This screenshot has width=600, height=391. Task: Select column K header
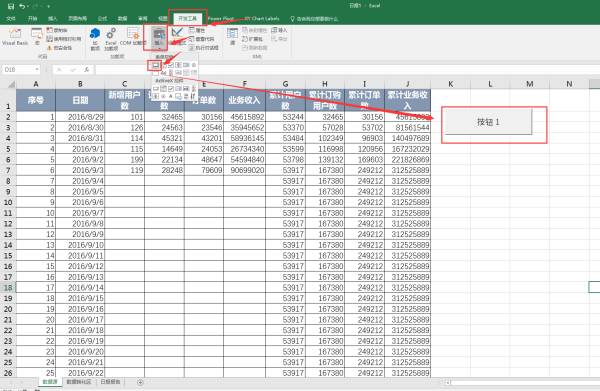tap(451, 84)
